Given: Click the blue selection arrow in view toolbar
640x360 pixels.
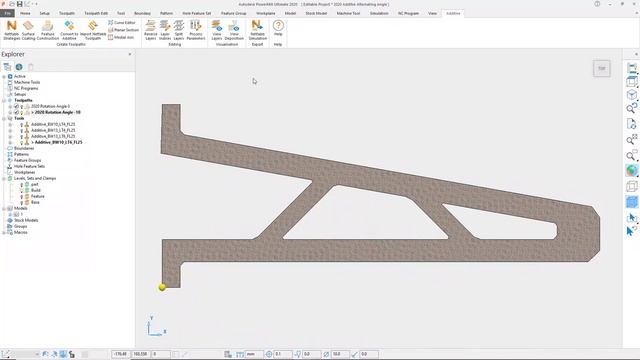Looking at the screenshot, I should coord(631,217).
